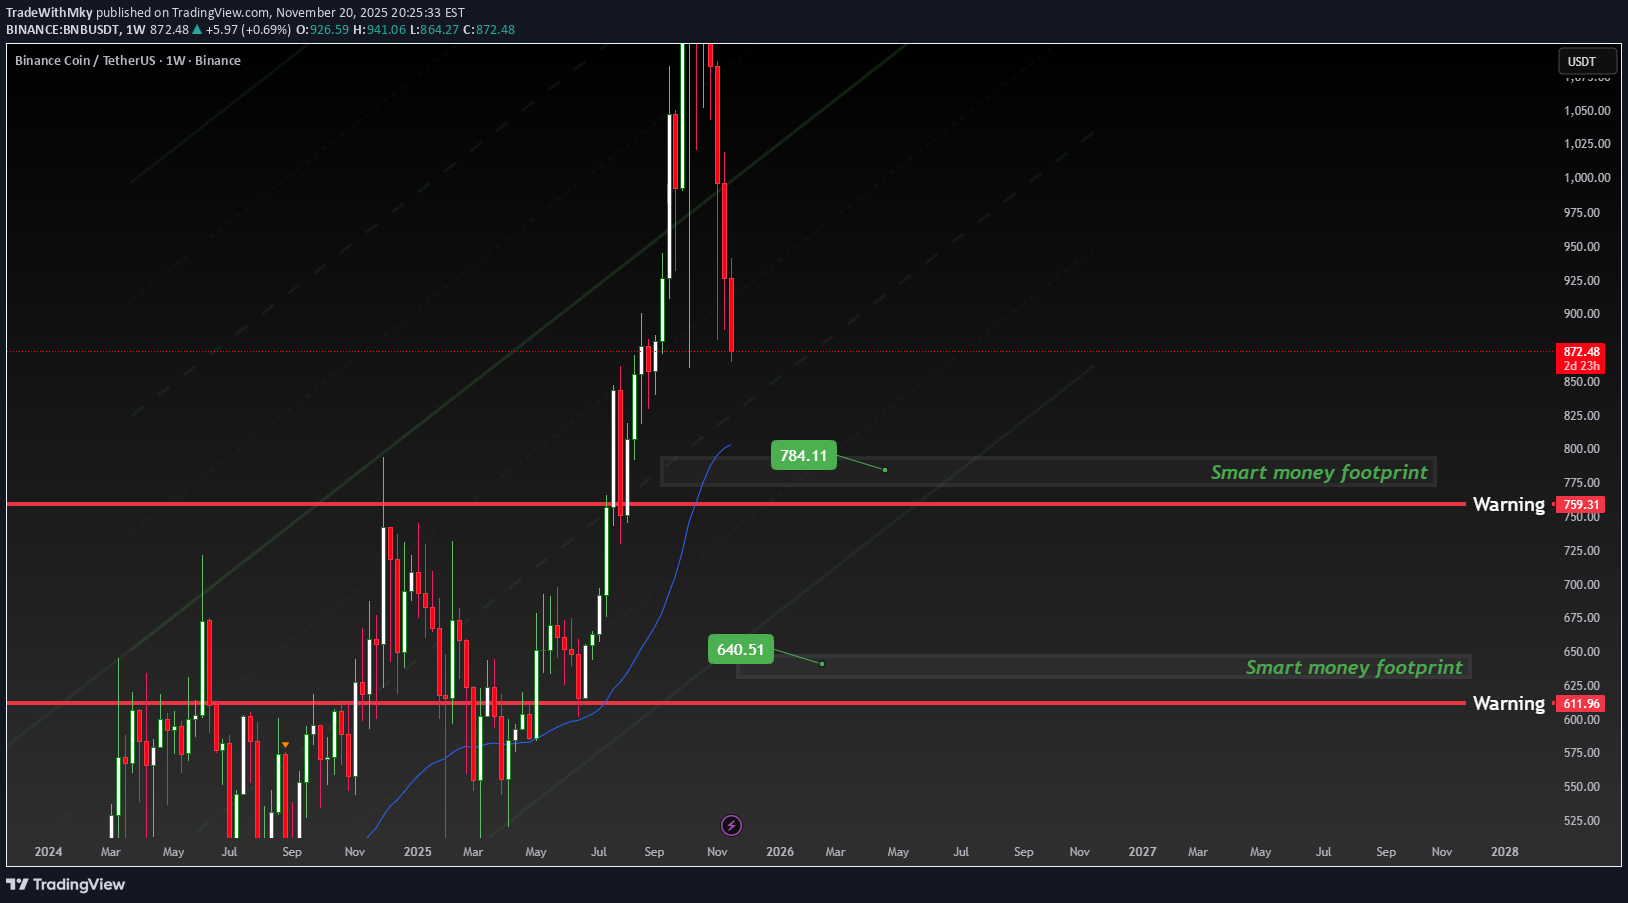Viewport: 1628px width, 903px height.
Task: Click the 2026 label on the time axis
Action: 779,851
